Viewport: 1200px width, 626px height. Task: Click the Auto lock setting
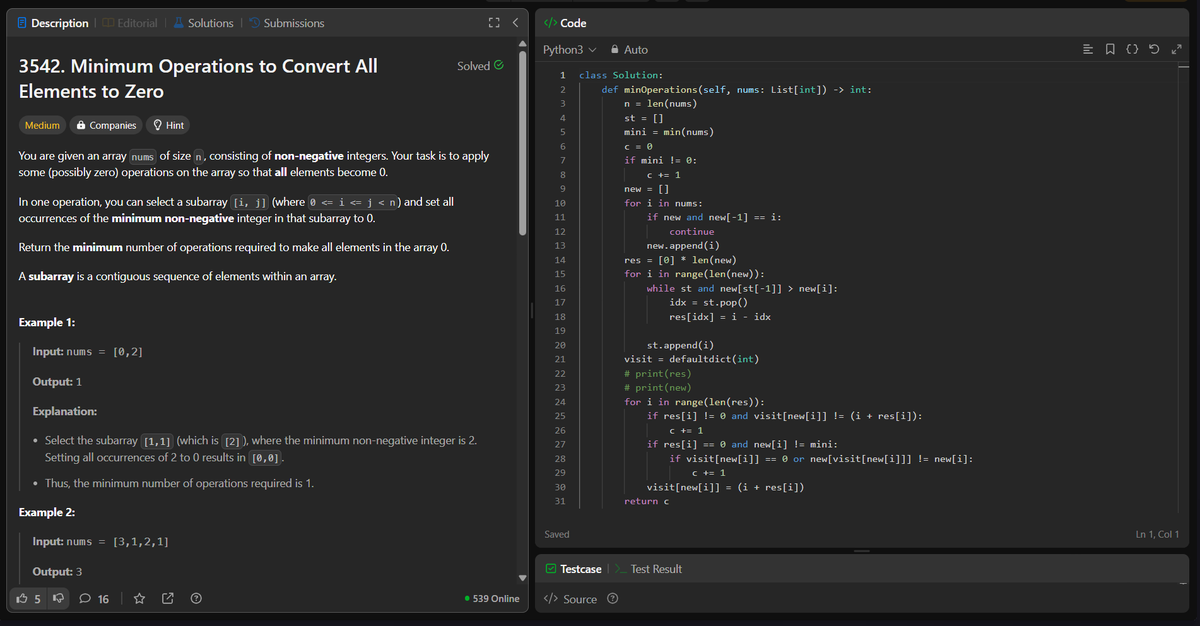tap(629, 49)
